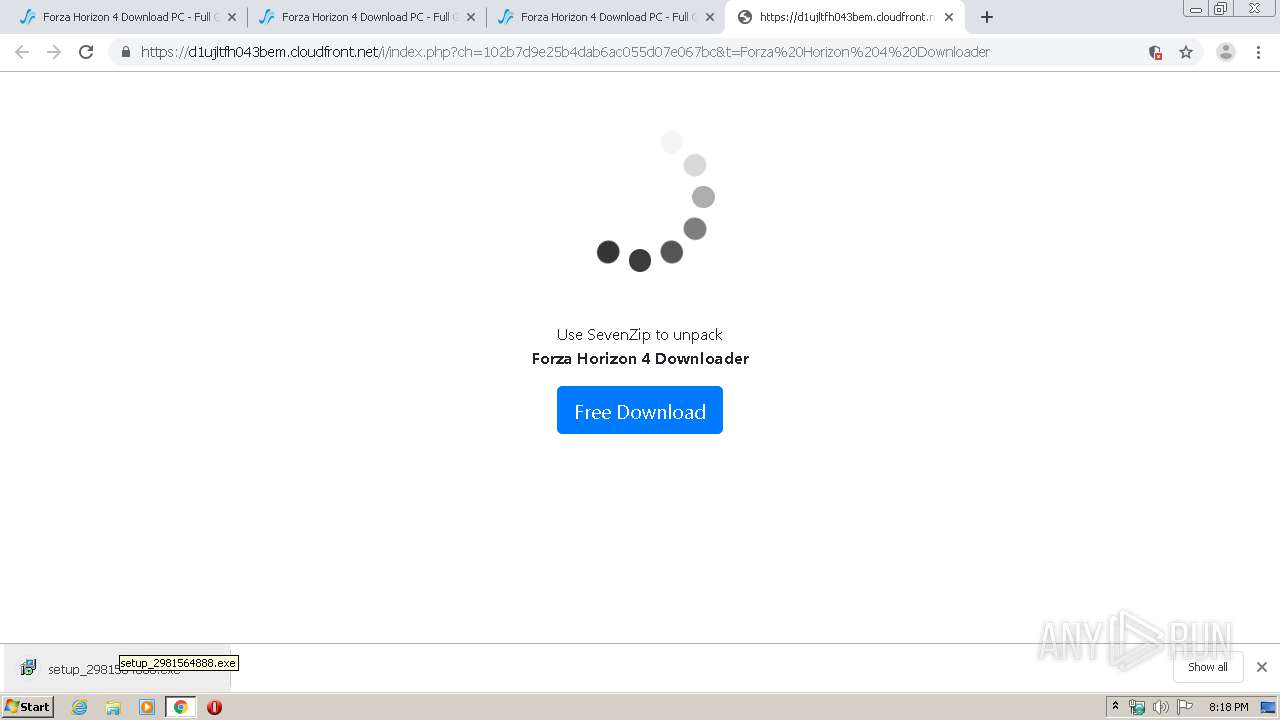Screen dimensions: 1280x720
Task: Show all downloads
Action: point(1208,667)
